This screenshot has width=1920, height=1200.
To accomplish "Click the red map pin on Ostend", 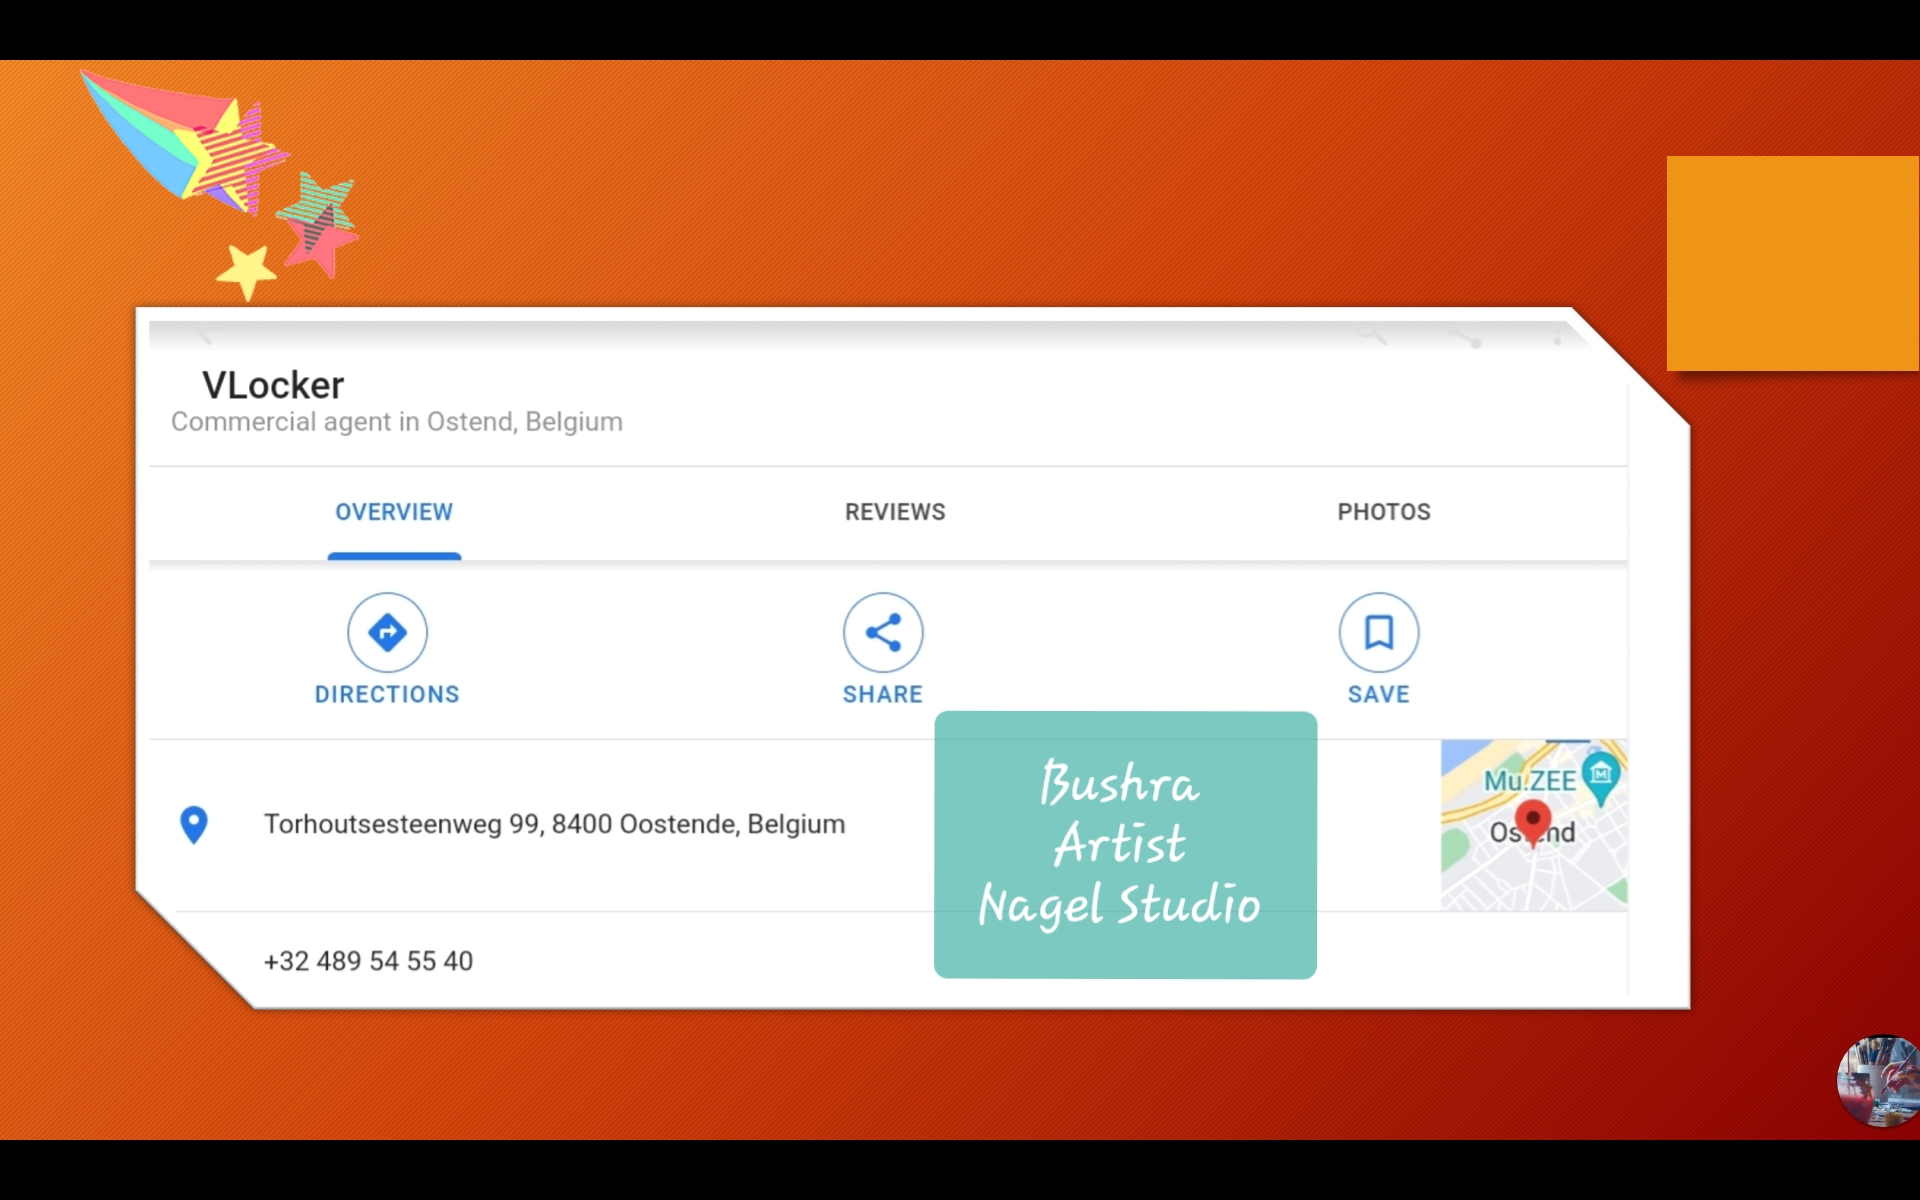I will click(1532, 822).
